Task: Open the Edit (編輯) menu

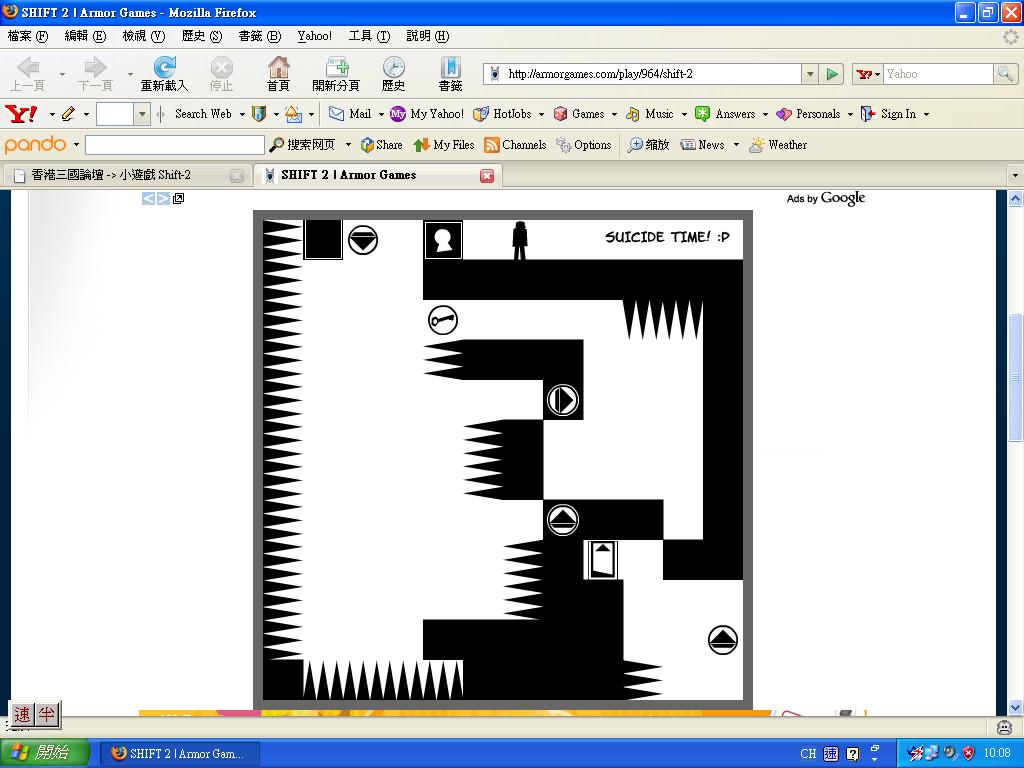Action: (85, 36)
